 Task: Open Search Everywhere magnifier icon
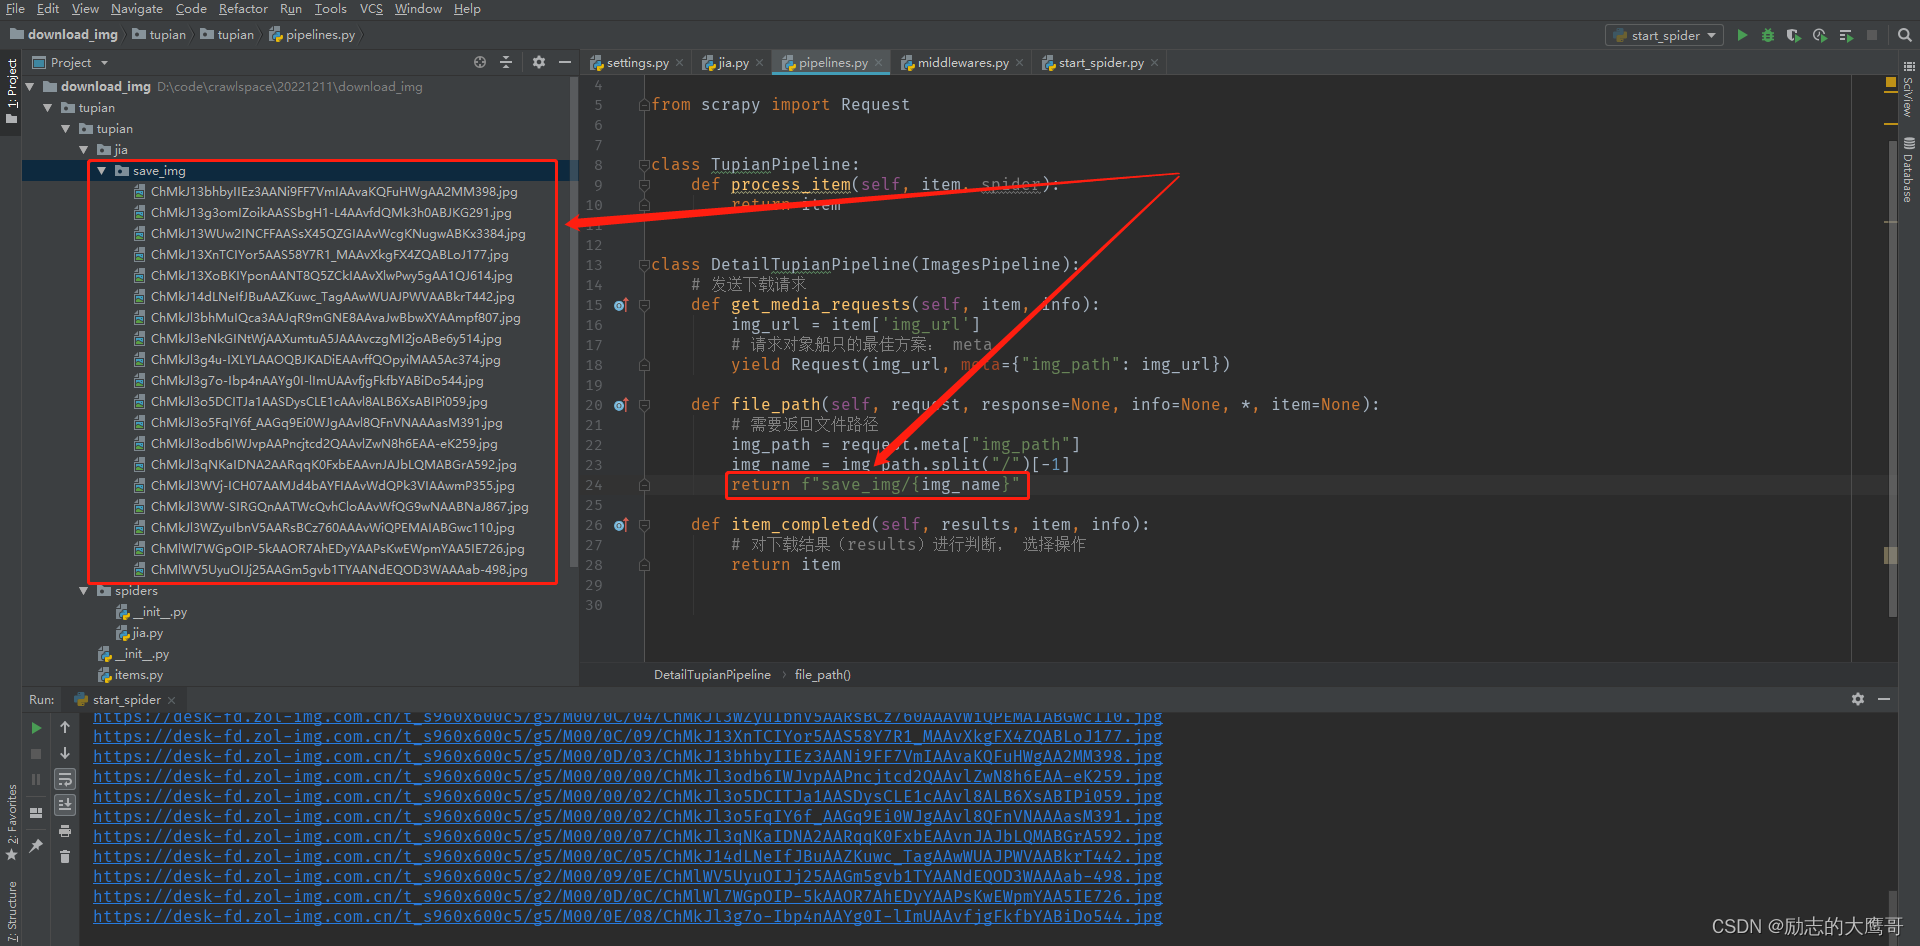click(1905, 35)
